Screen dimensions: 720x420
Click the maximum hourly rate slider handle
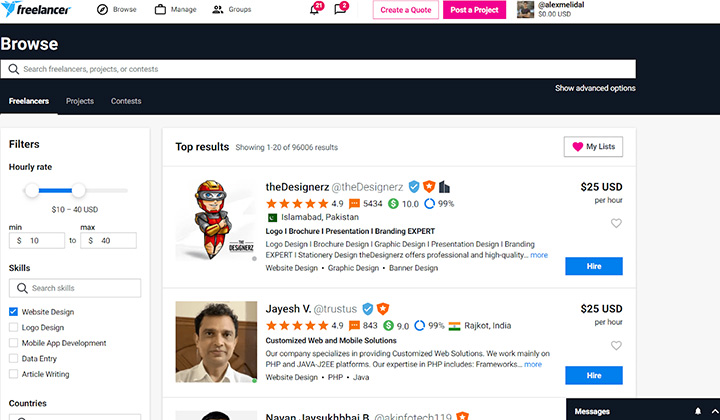(x=79, y=190)
